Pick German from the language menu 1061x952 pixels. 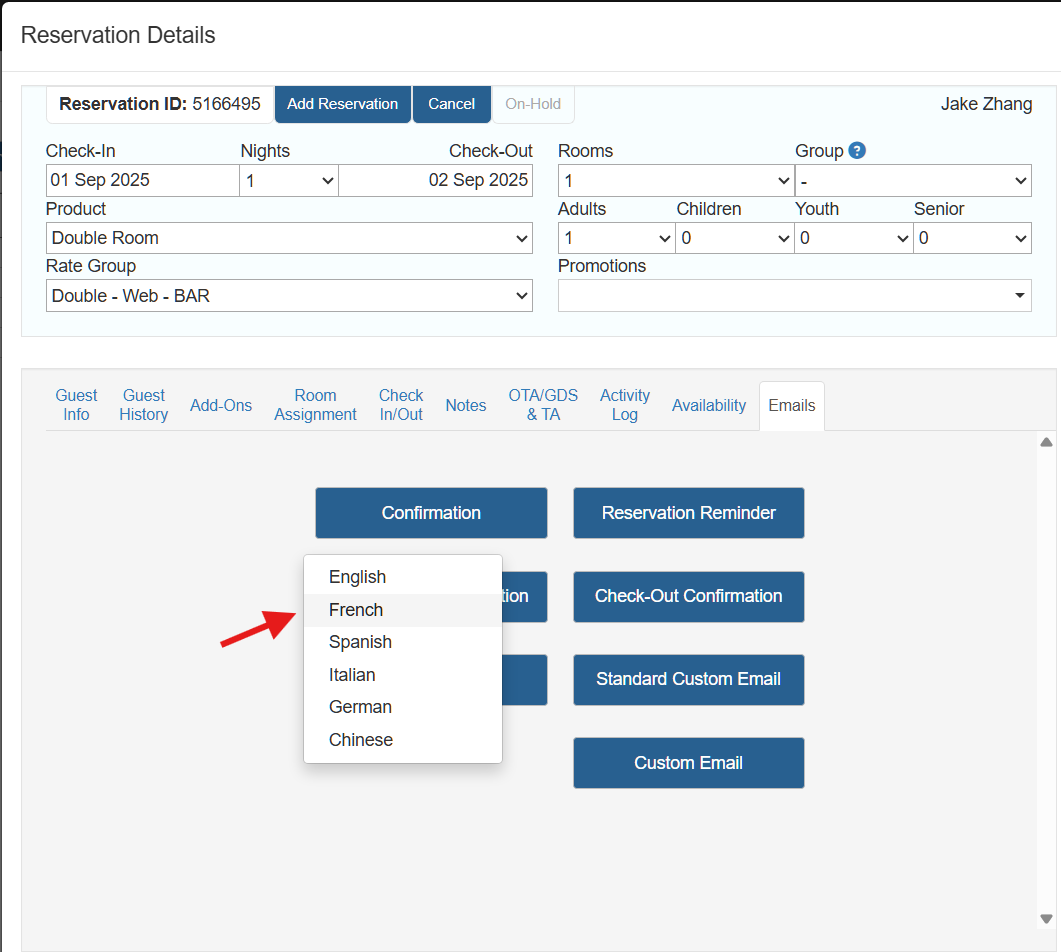(x=360, y=707)
